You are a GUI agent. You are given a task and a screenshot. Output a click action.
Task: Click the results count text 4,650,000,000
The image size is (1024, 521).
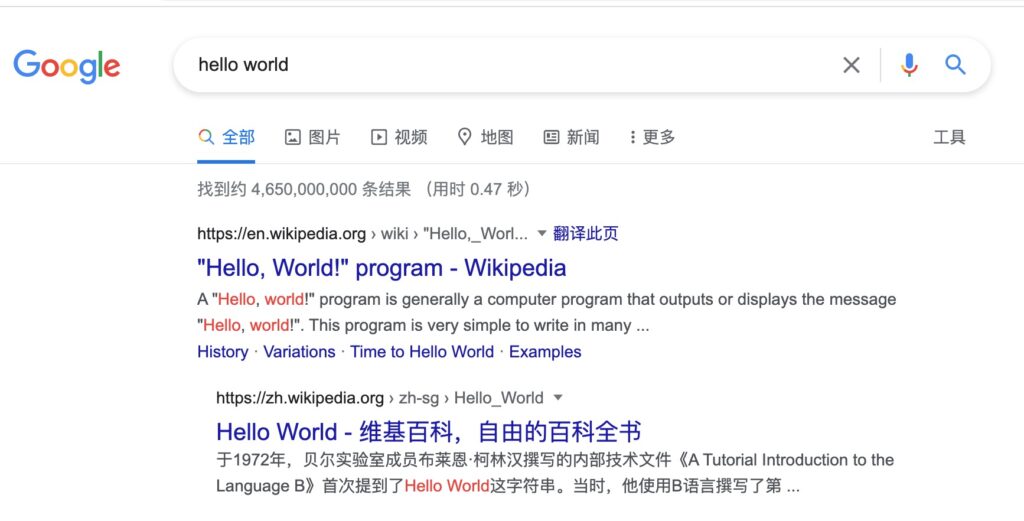coord(304,189)
